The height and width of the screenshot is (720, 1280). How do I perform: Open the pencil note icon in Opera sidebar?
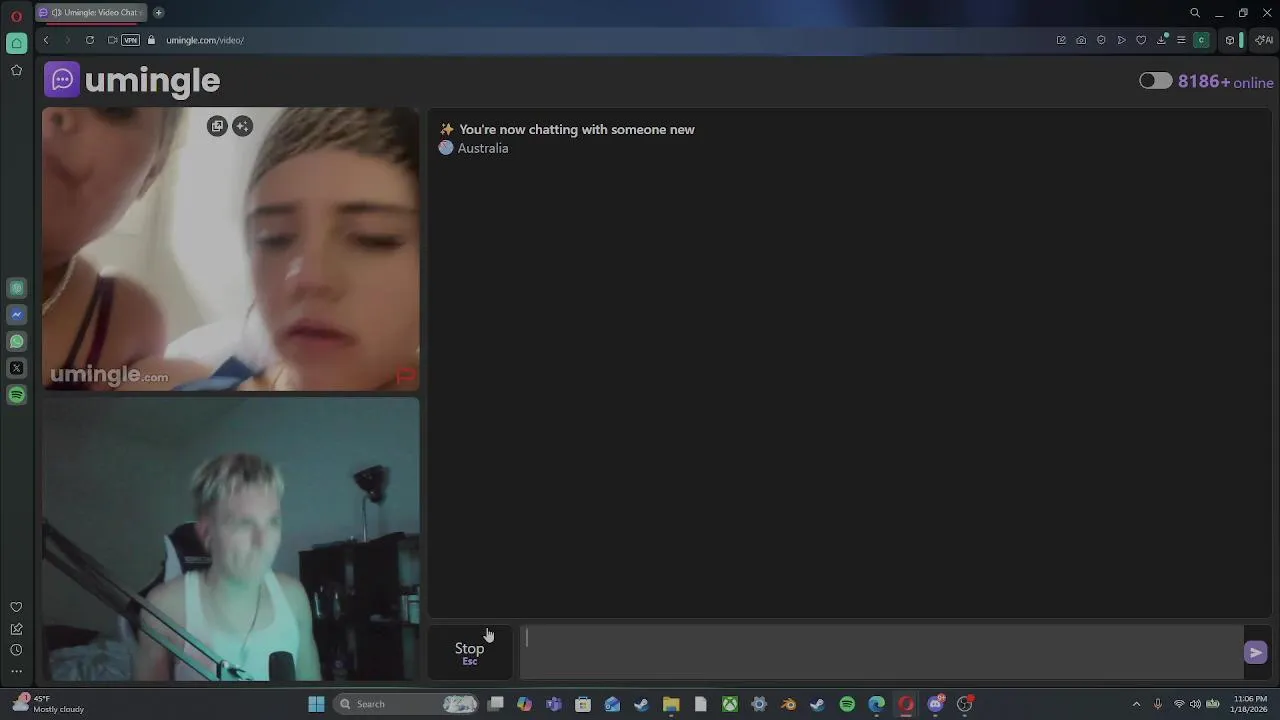(16, 629)
